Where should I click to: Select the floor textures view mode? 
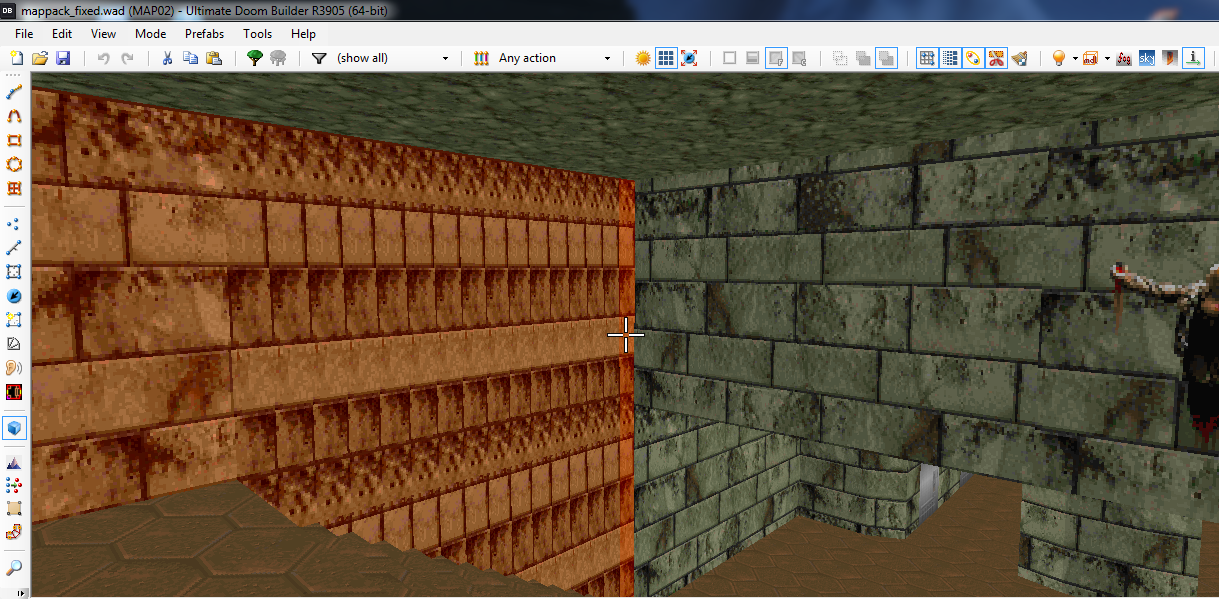pyautogui.click(x=776, y=58)
